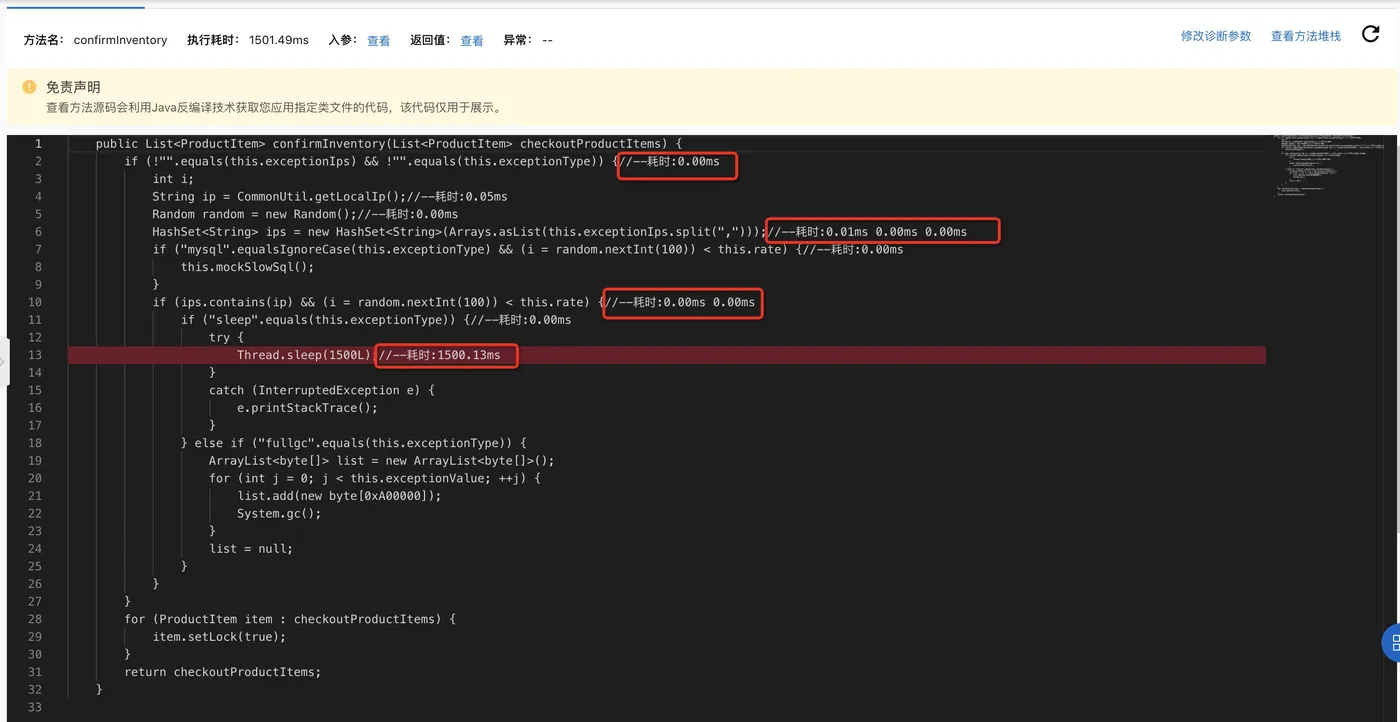1400x722 pixels.
Task: Click the 异常 label in header
Action: 516,41
